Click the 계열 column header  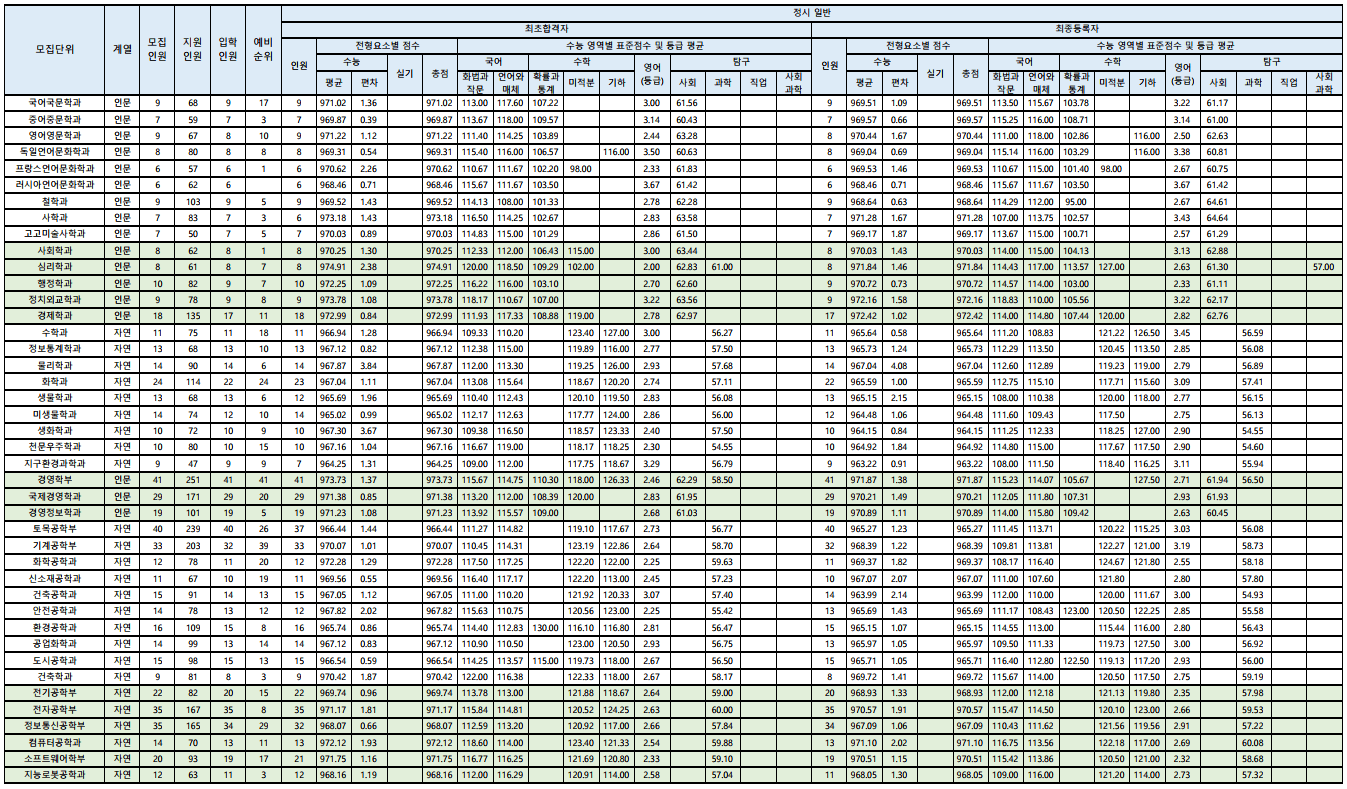[123, 49]
